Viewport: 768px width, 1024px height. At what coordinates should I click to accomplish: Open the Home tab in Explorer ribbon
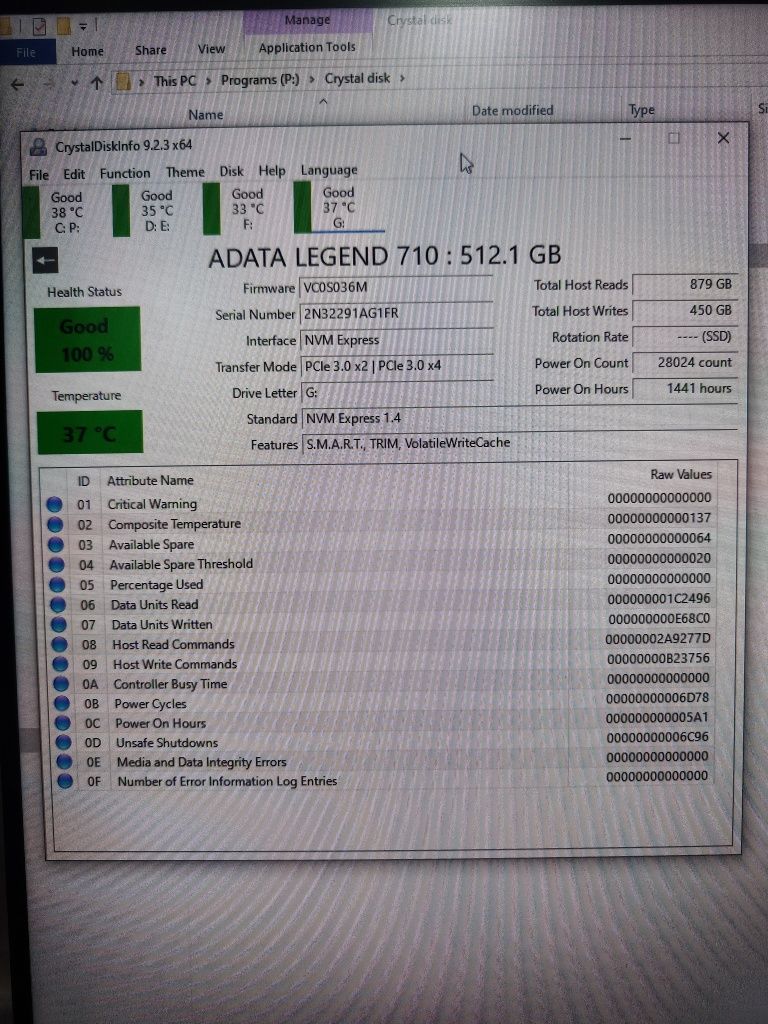tap(88, 51)
